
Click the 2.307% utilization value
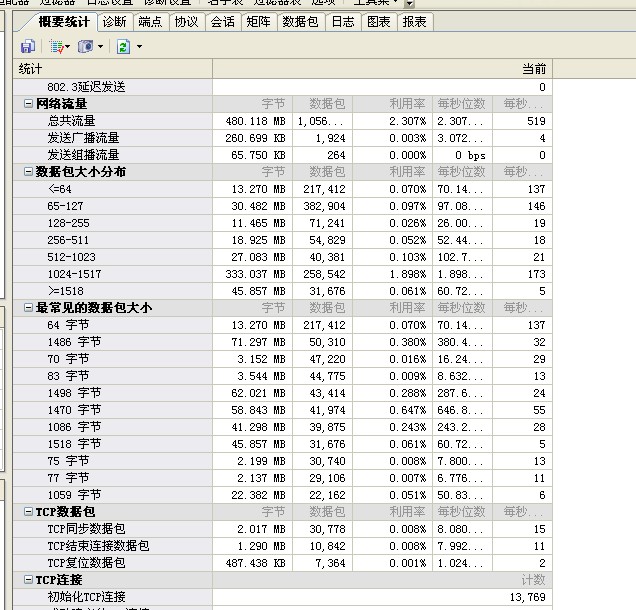(x=408, y=121)
